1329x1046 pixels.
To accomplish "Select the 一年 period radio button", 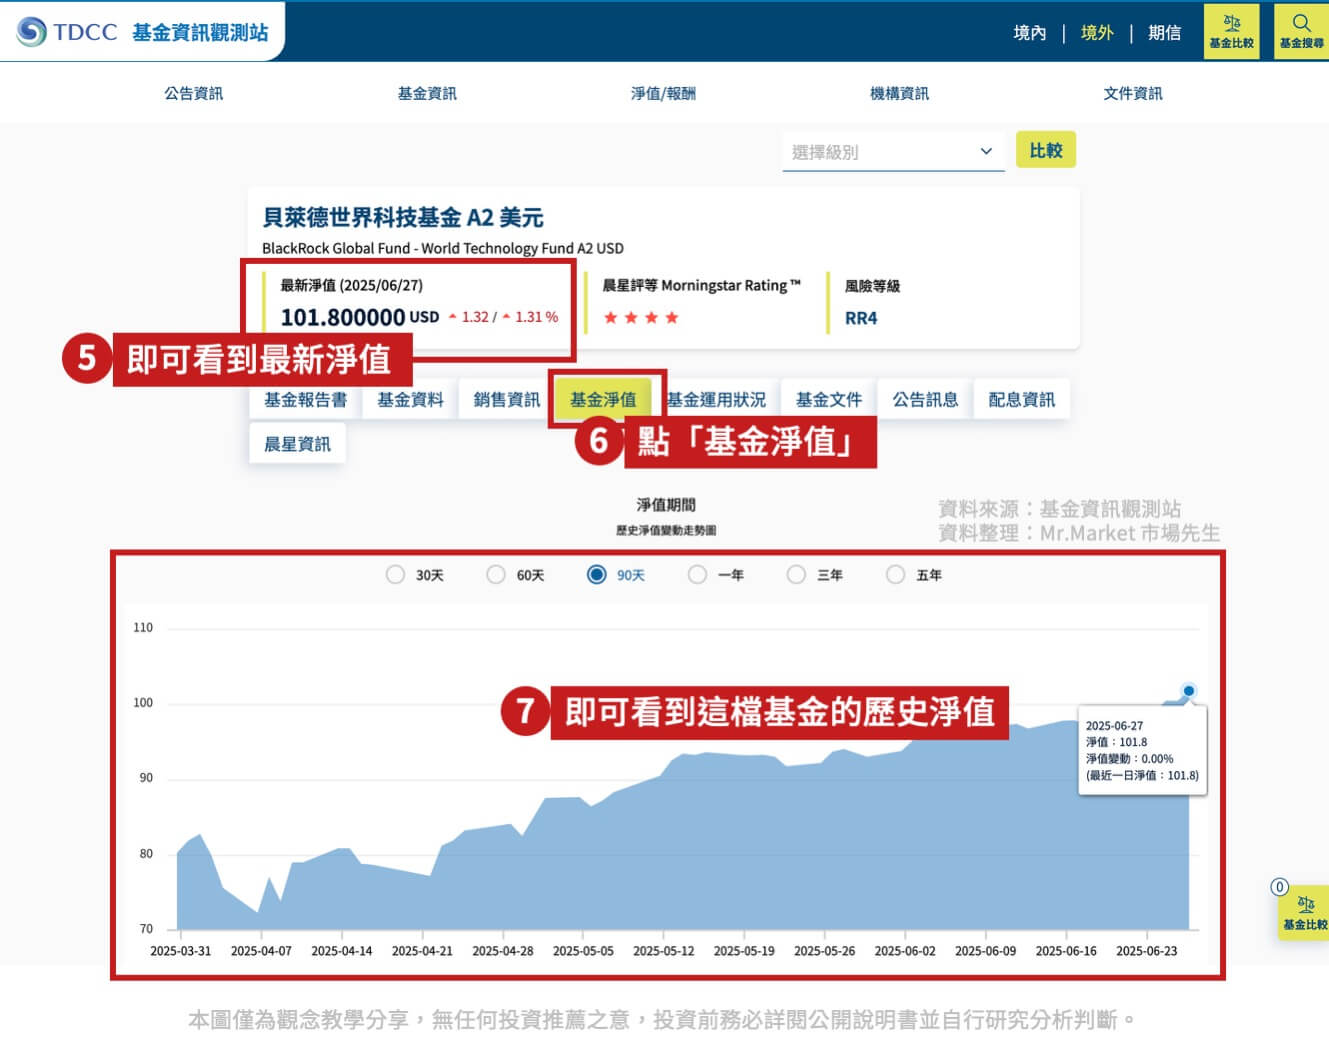I will tap(697, 575).
